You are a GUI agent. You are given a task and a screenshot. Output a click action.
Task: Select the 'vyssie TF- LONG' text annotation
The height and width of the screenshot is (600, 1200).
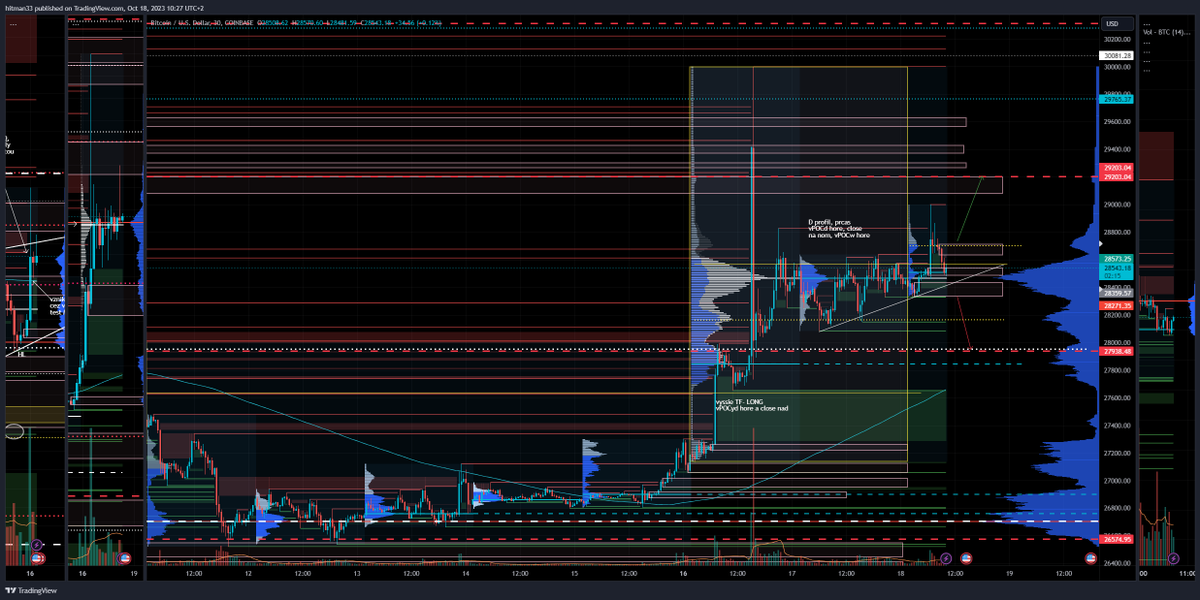pyautogui.click(x=739, y=401)
